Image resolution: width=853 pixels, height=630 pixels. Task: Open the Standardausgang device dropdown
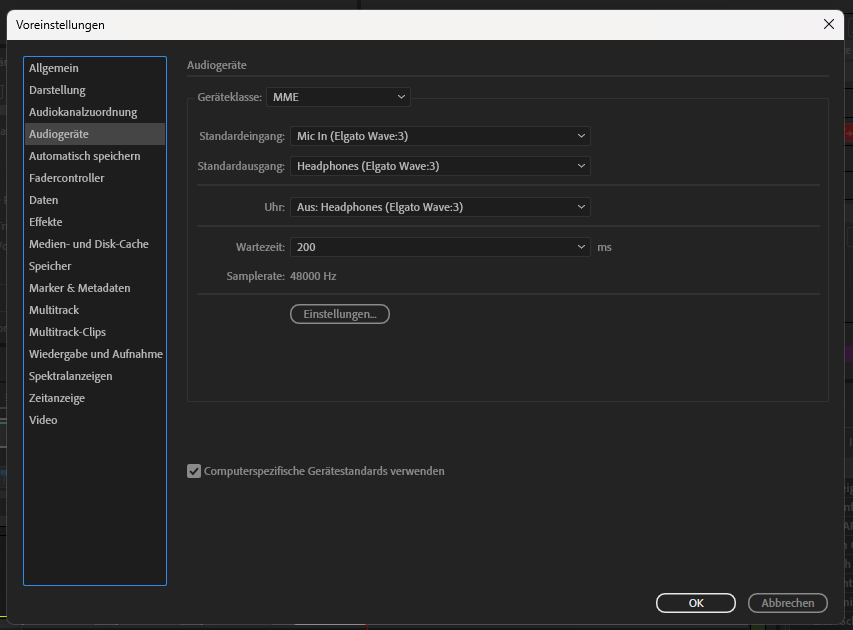[x=440, y=166]
